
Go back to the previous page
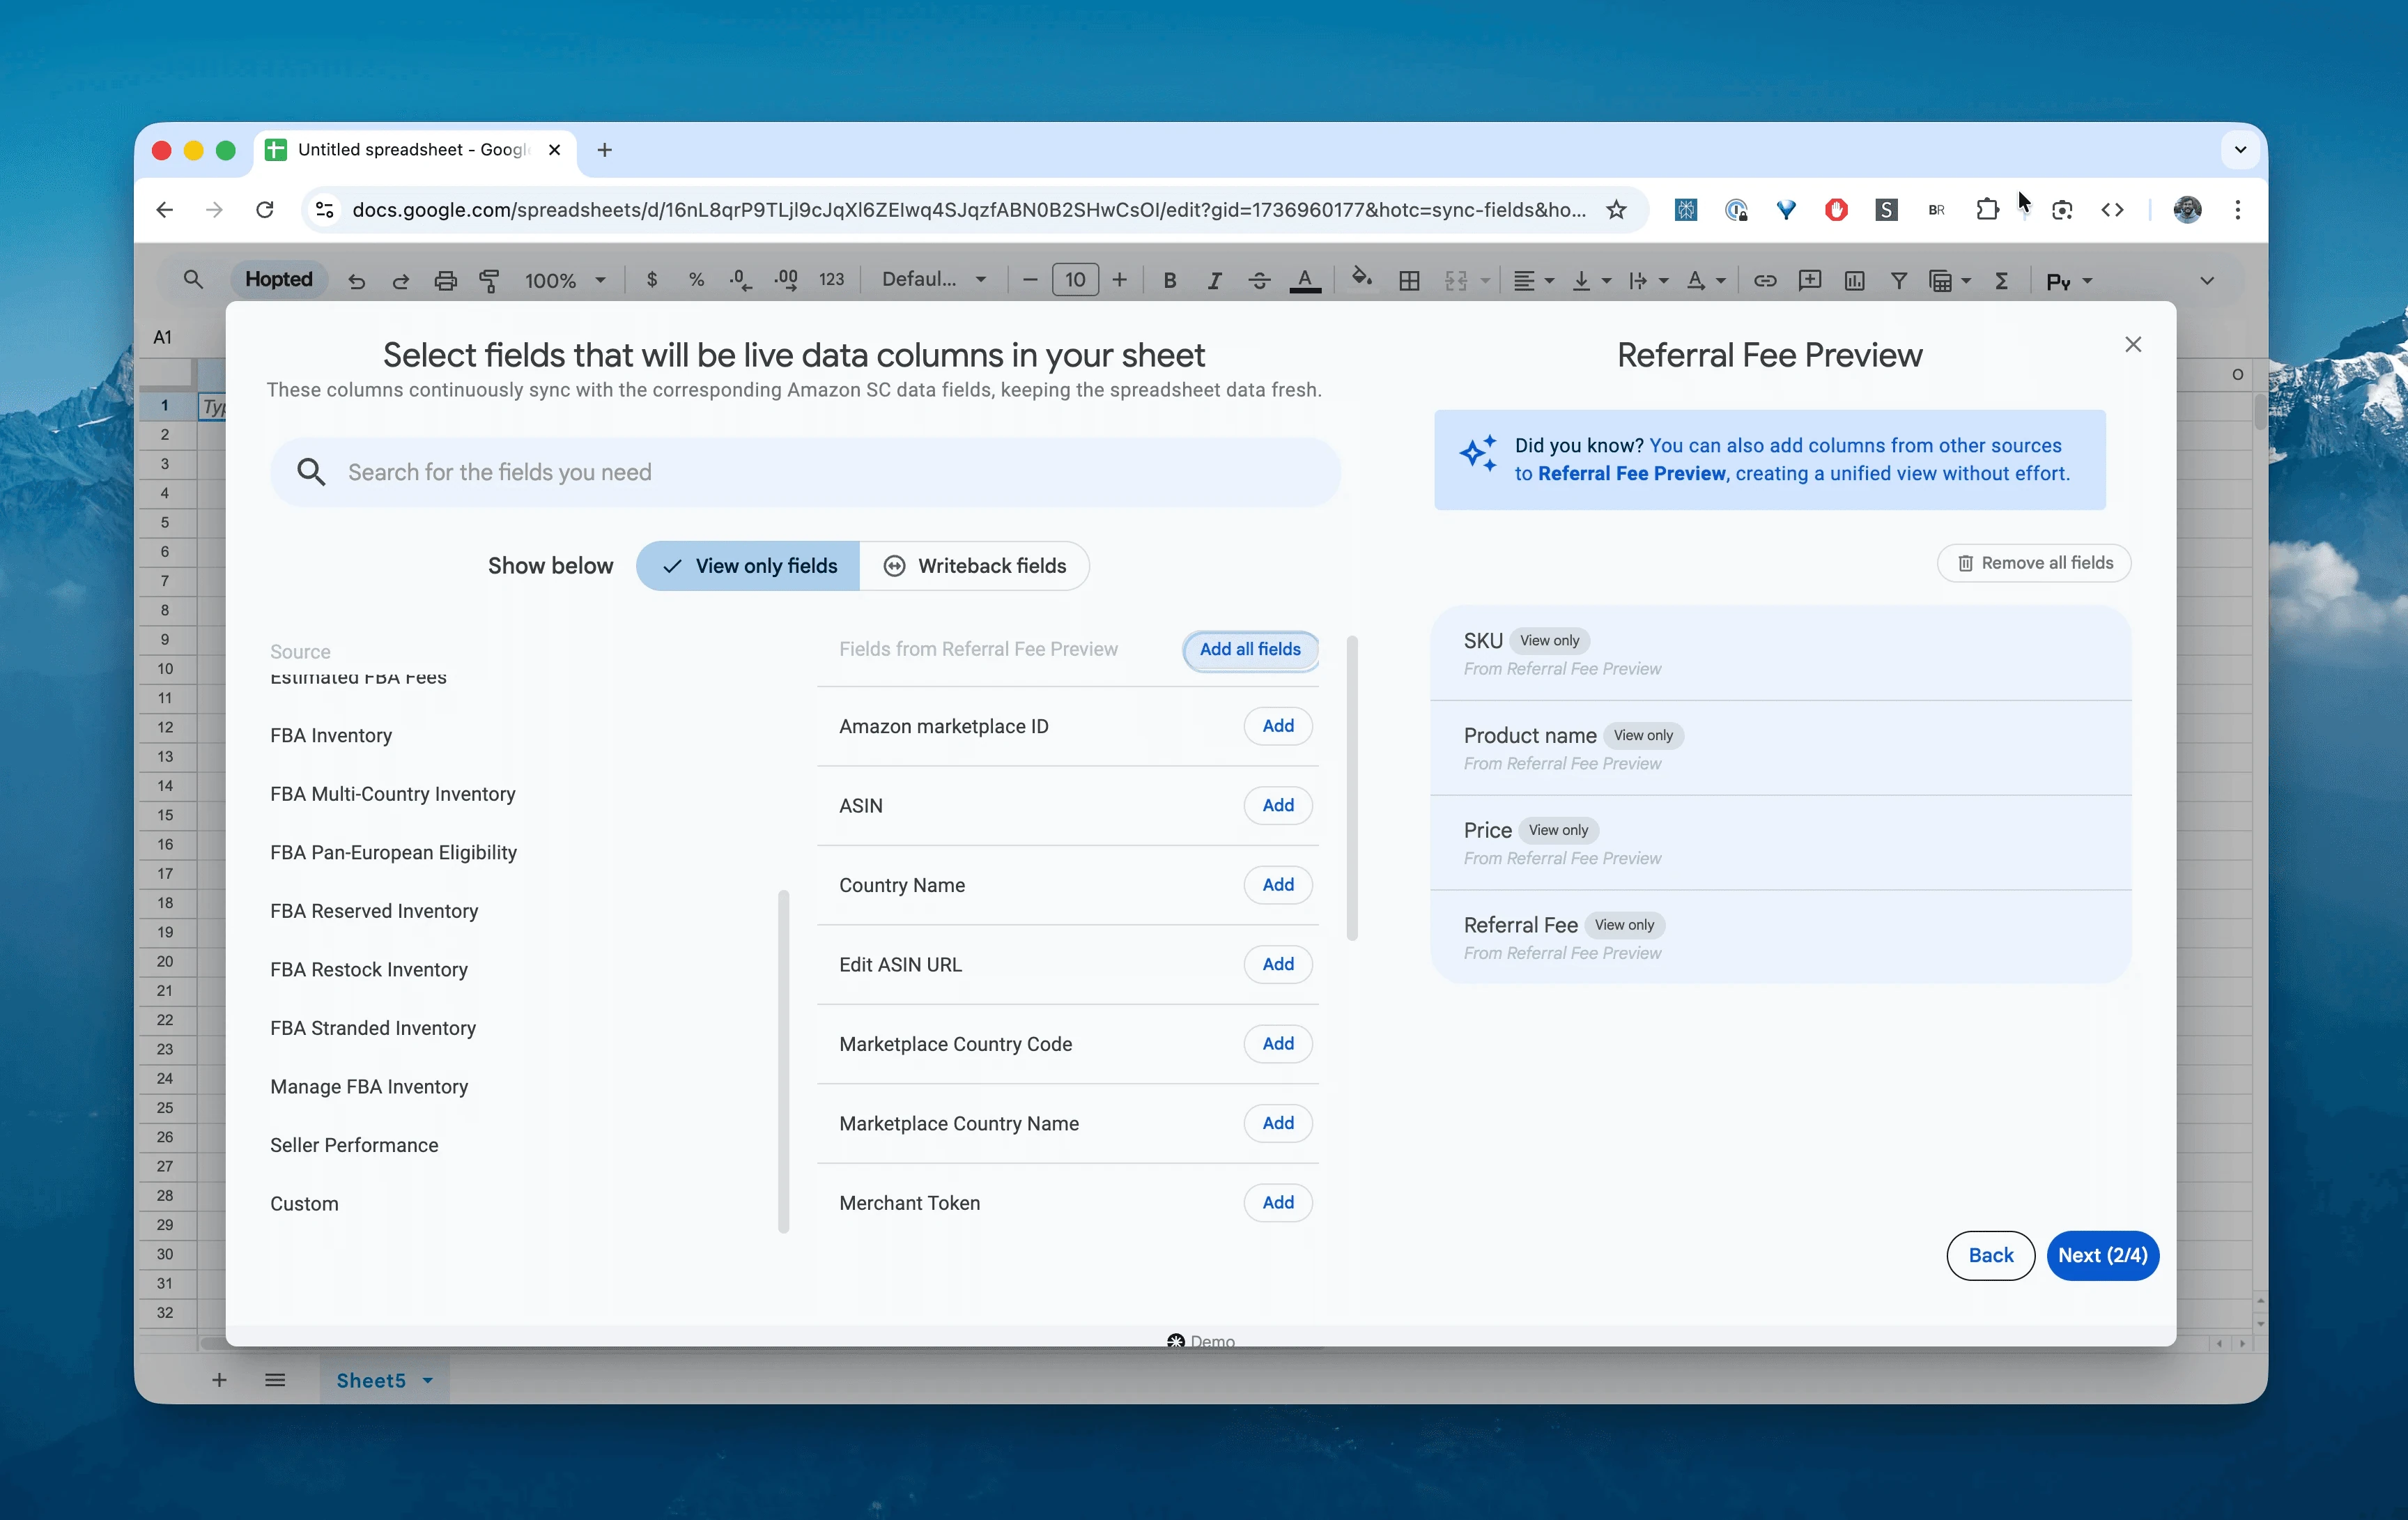pos(165,210)
